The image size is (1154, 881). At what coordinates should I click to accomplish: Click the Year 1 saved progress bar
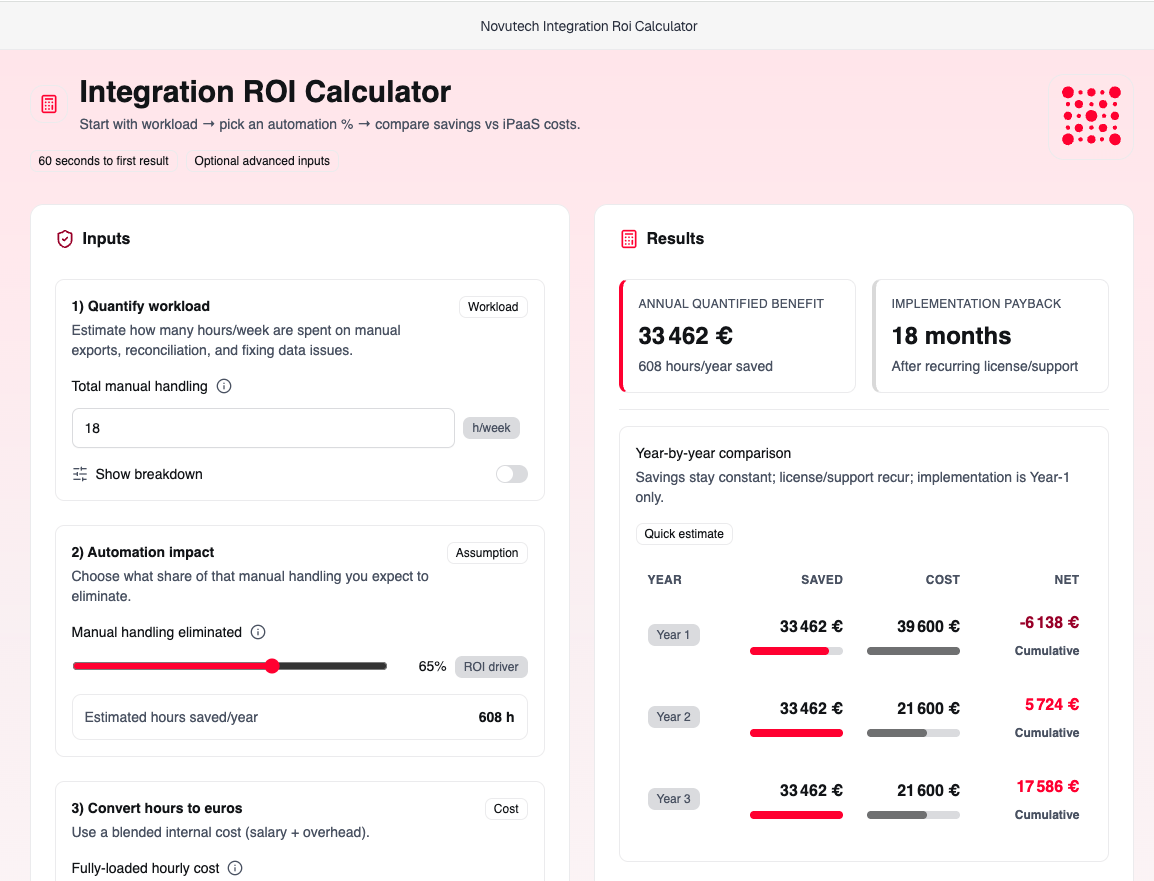click(796, 651)
